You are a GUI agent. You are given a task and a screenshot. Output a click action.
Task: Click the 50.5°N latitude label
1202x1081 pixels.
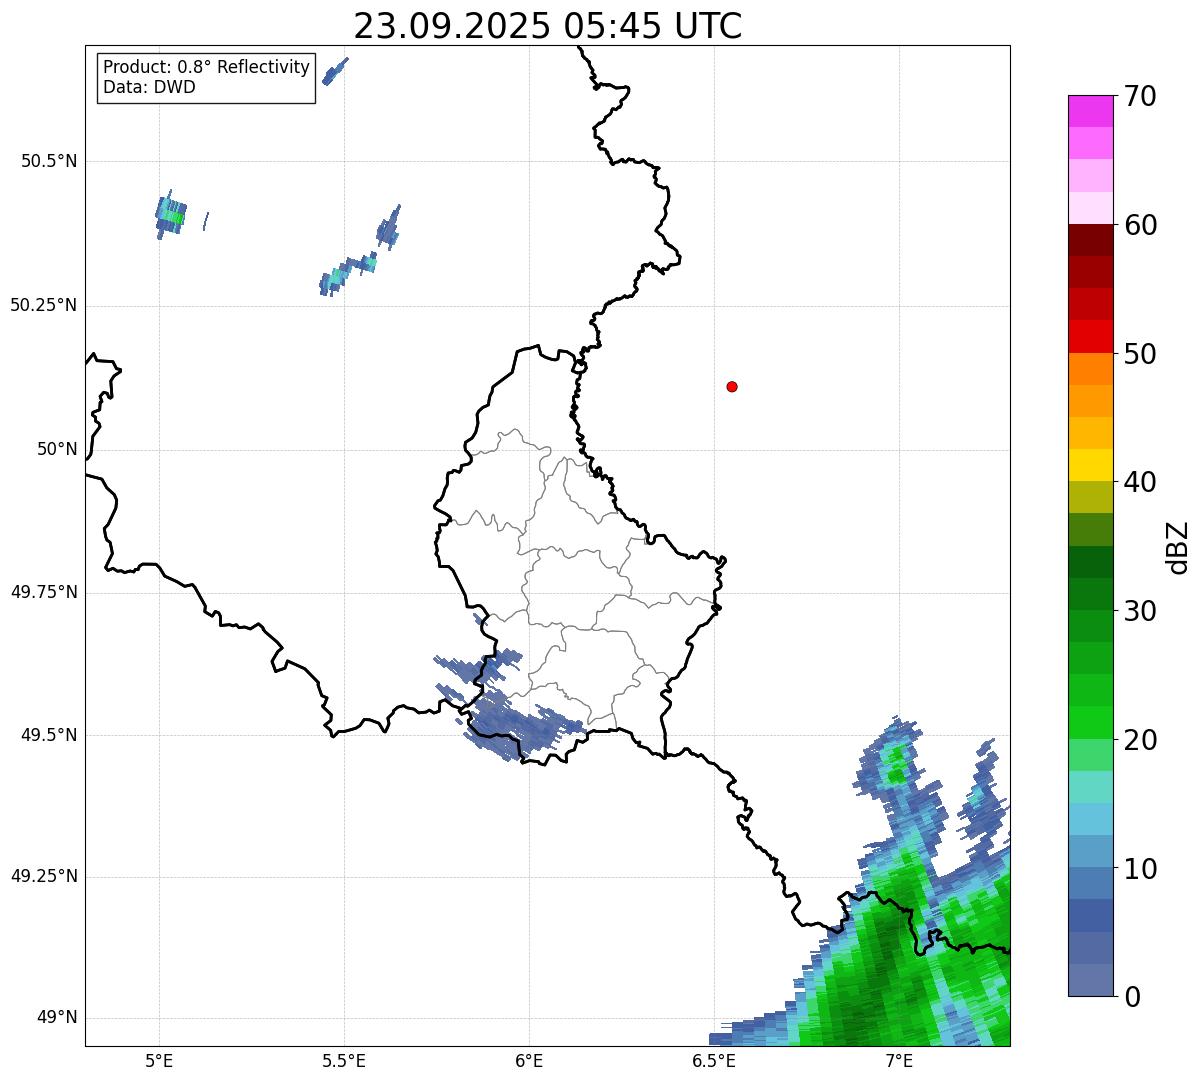tap(49, 161)
